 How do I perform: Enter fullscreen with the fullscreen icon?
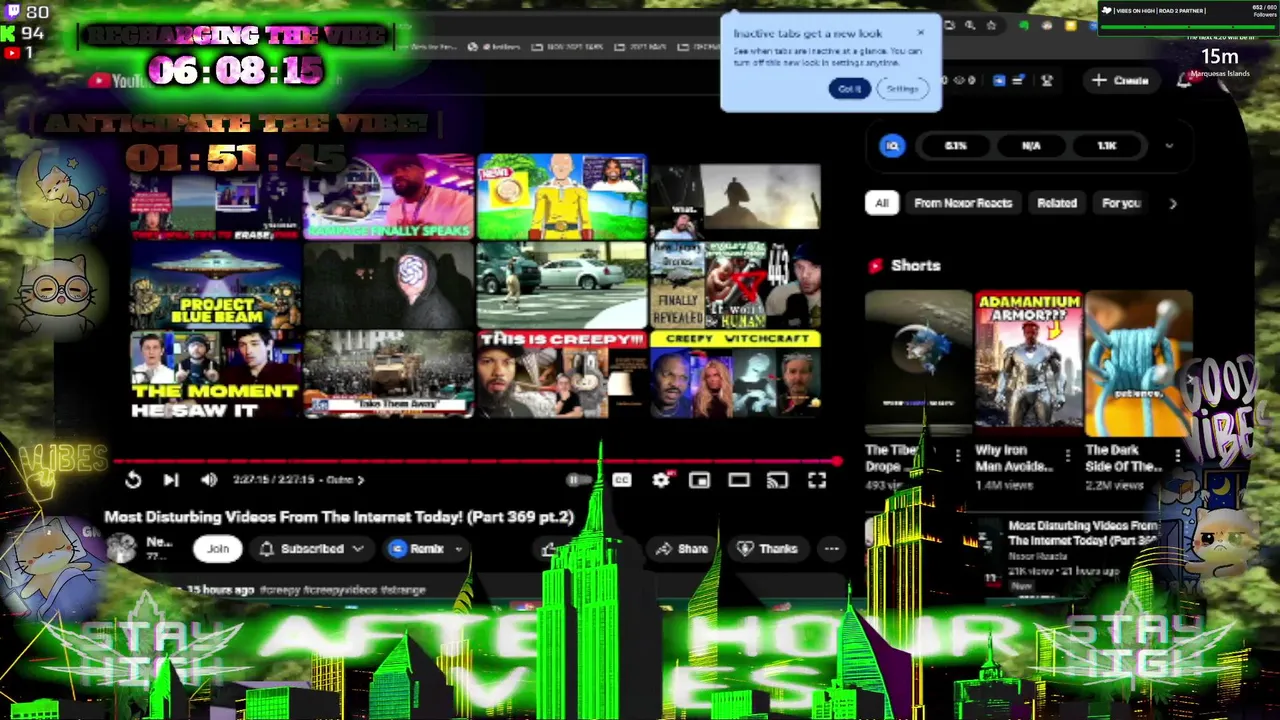pos(817,480)
